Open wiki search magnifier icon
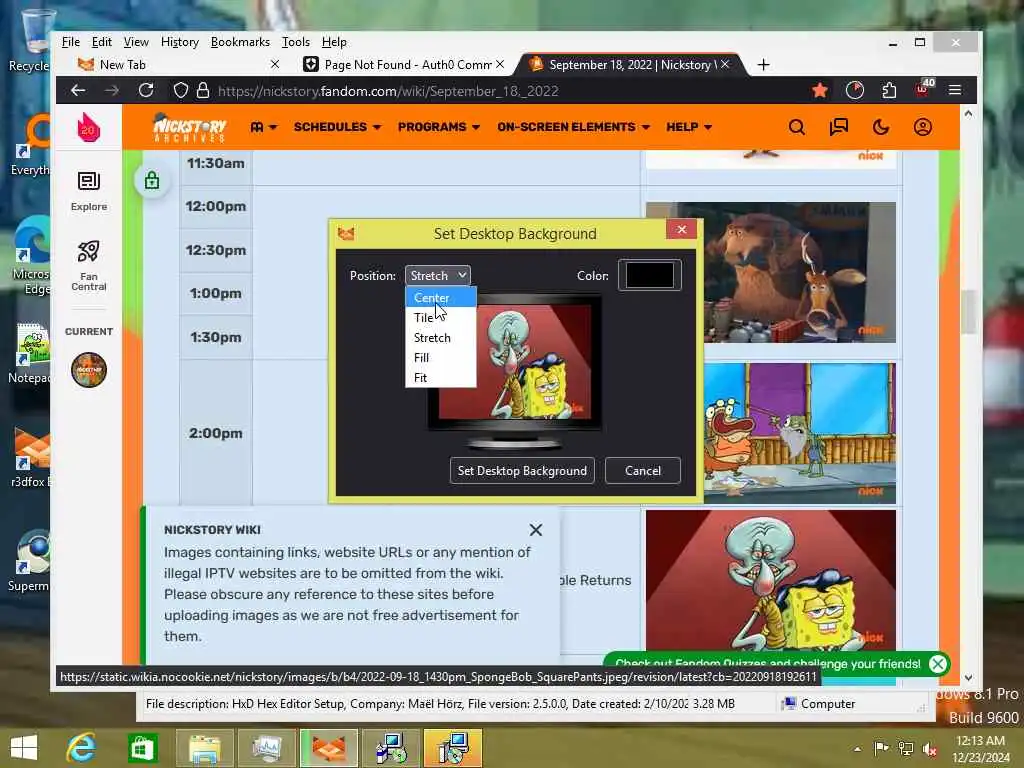The height and width of the screenshot is (768, 1024). (x=796, y=127)
